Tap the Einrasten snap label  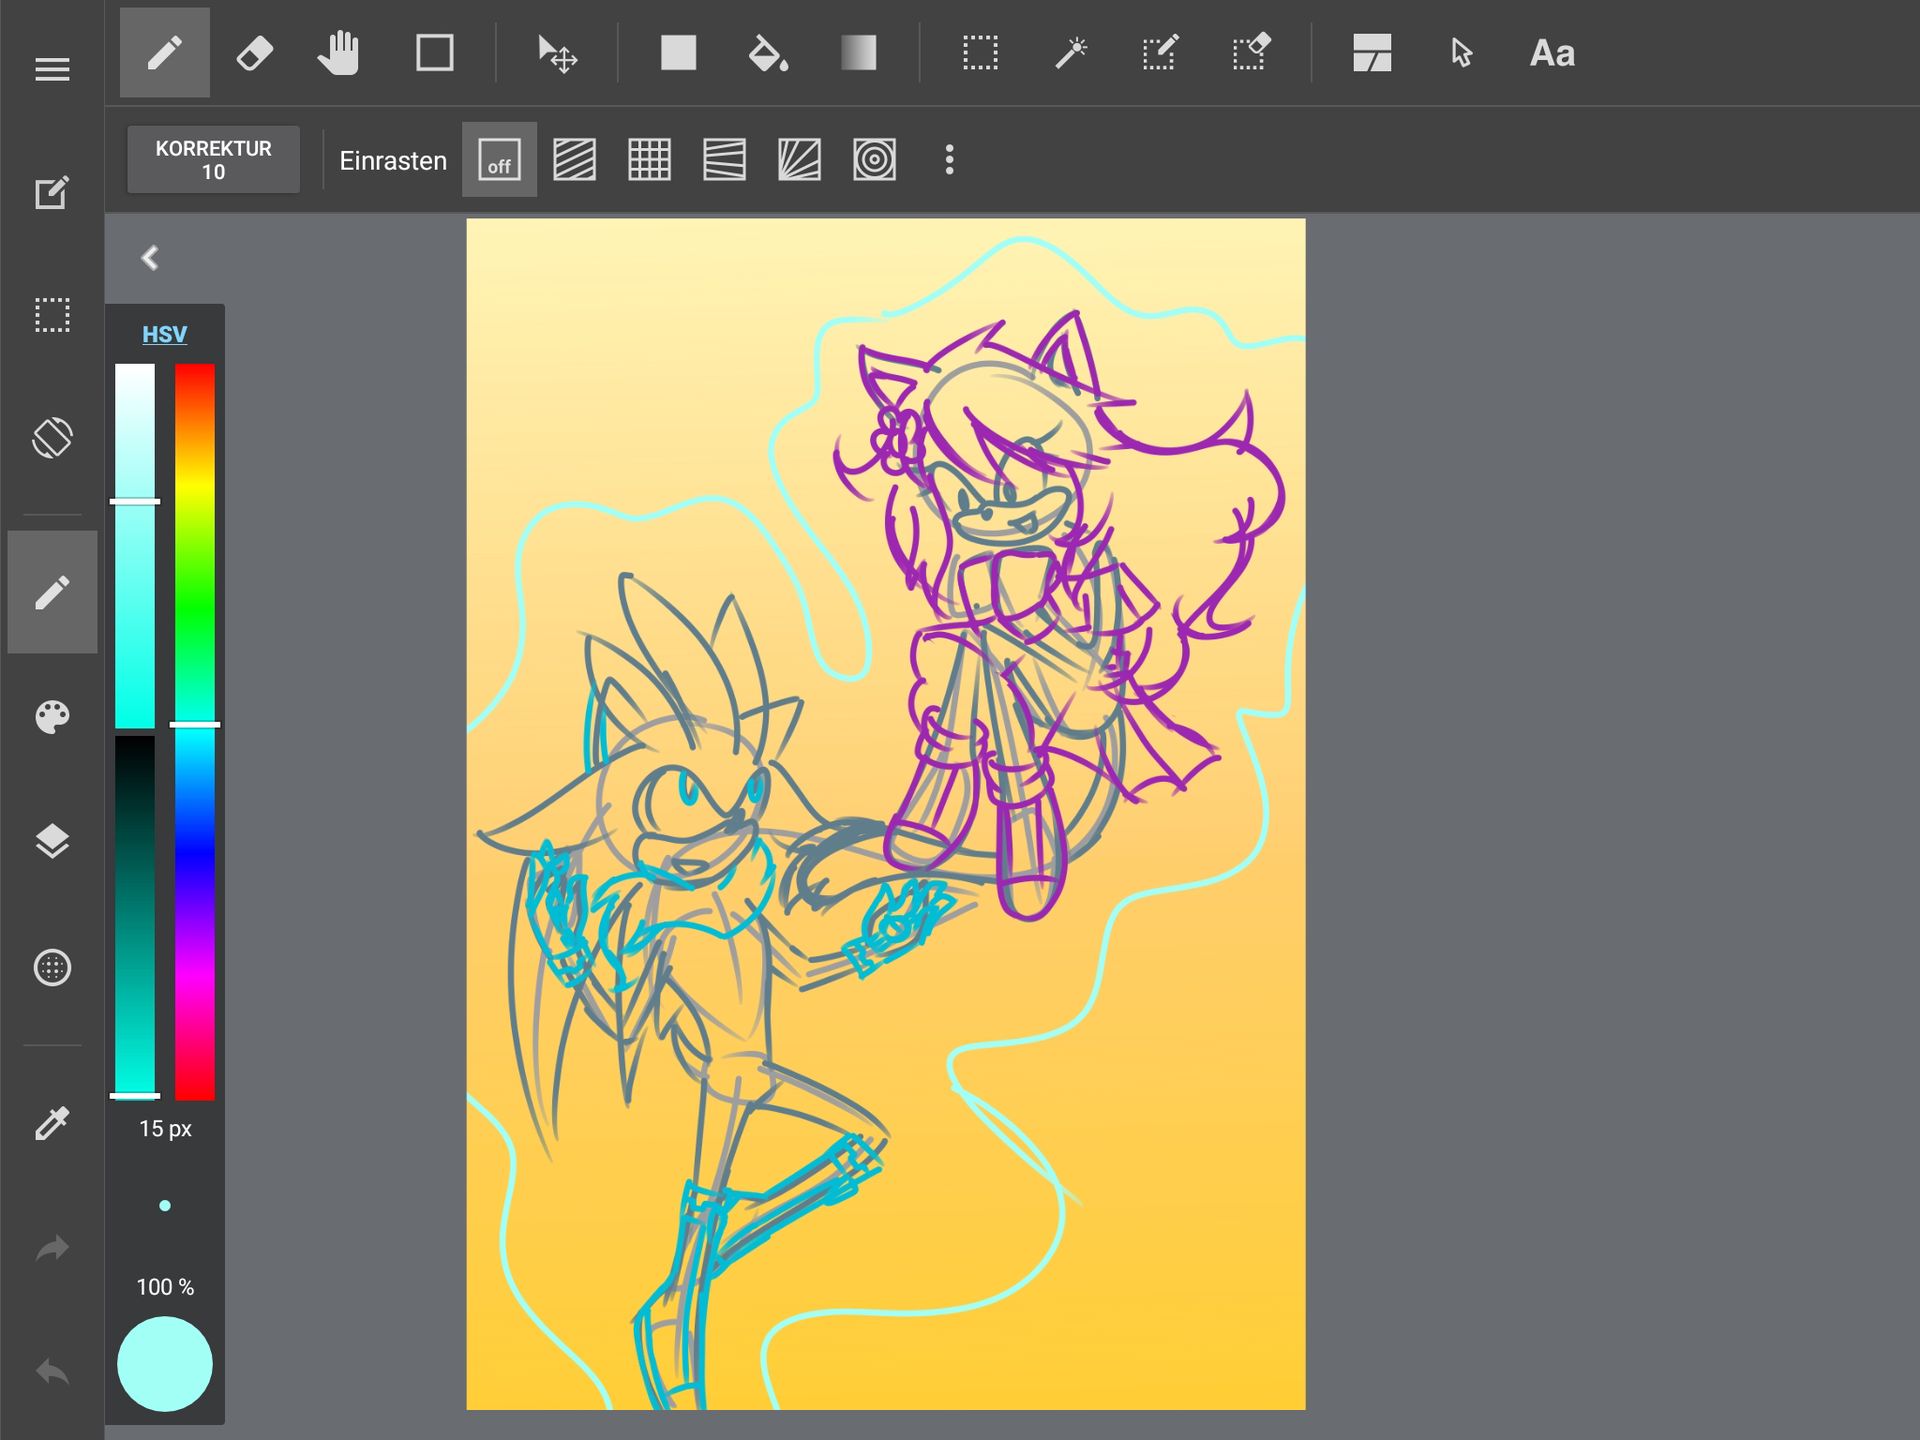point(393,161)
